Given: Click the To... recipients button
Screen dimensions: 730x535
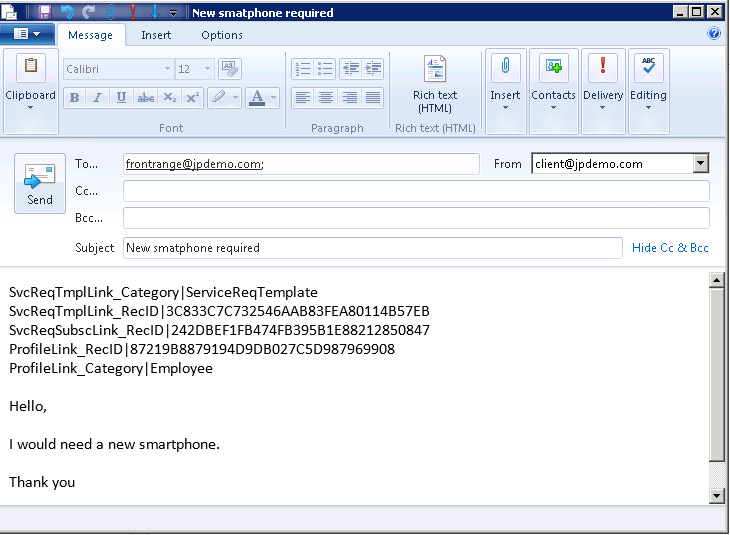Looking at the screenshot, I should pos(88,164).
